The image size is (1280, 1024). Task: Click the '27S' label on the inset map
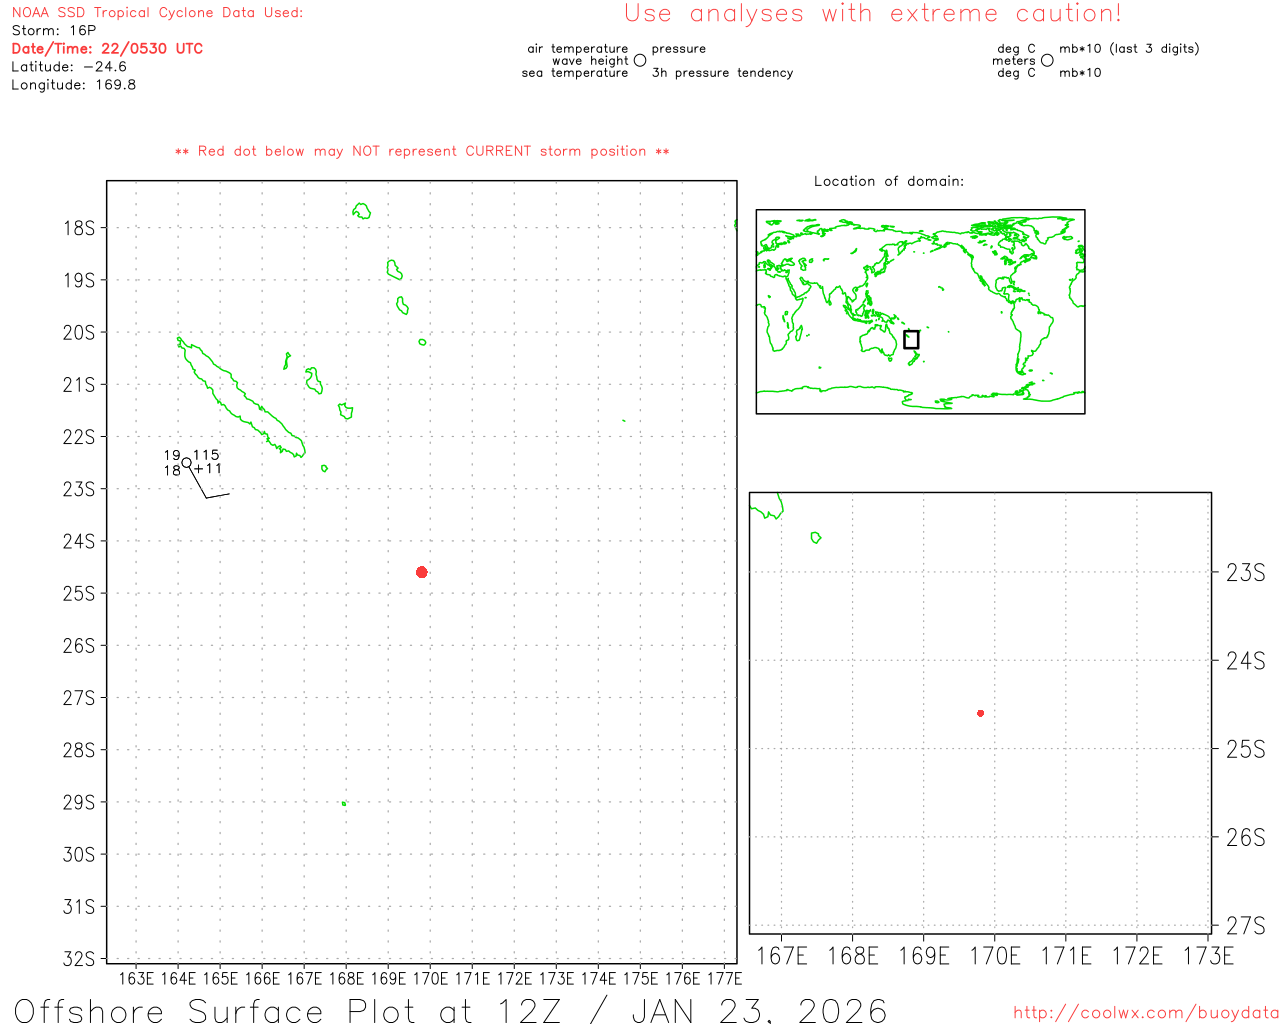click(1246, 926)
